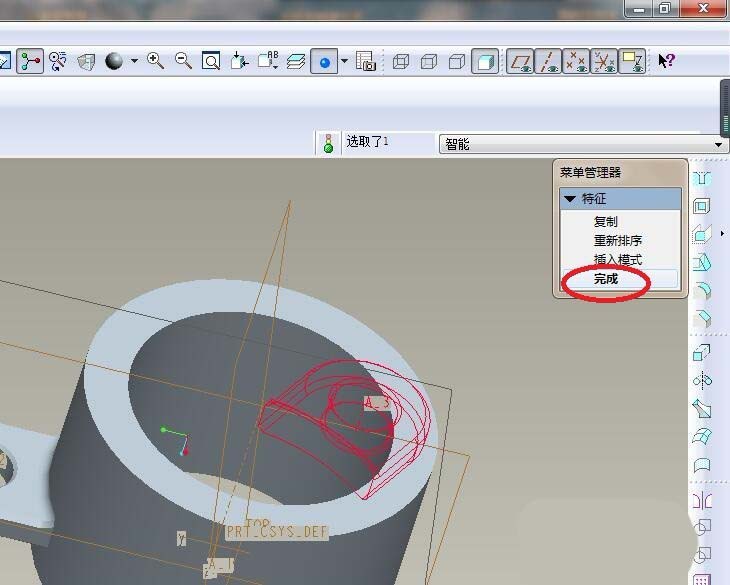The width and height of the screenshot is (730, 585).
Task: Select the Extrude tool icon
Action: (702, 352)
